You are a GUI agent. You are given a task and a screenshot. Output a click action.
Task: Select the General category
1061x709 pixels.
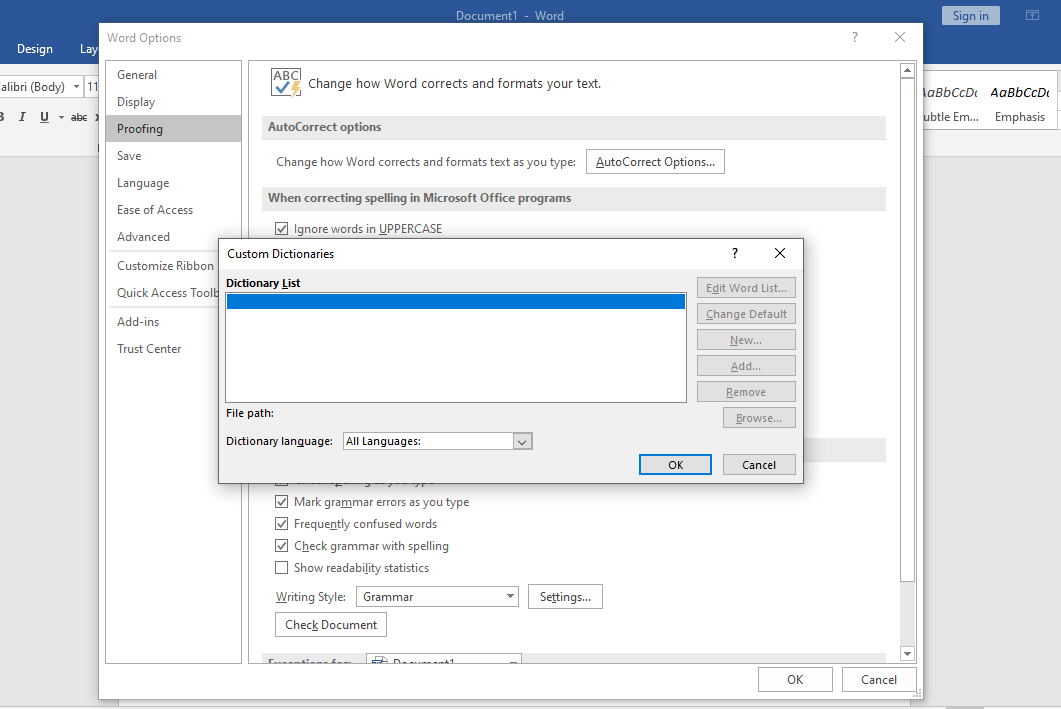coord(173,74)
